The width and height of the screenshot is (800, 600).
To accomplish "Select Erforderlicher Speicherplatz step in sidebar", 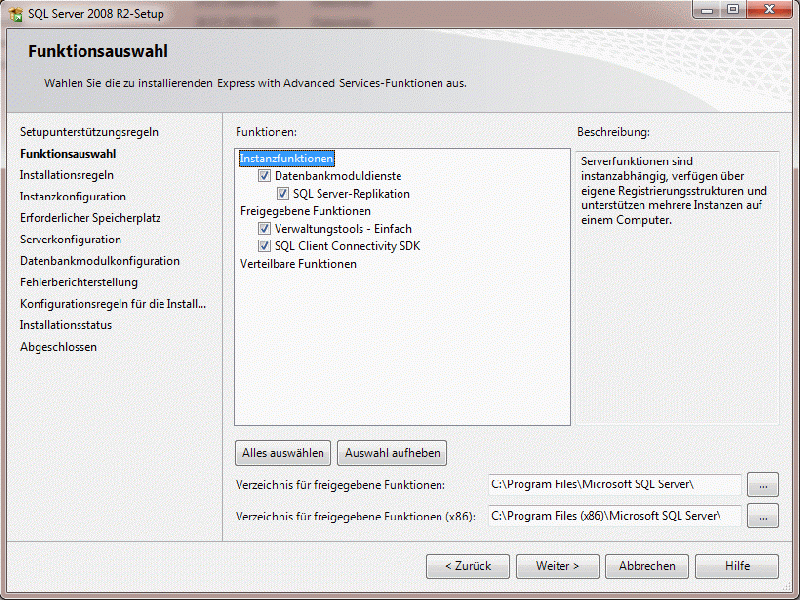I will [x=90, y=218].
